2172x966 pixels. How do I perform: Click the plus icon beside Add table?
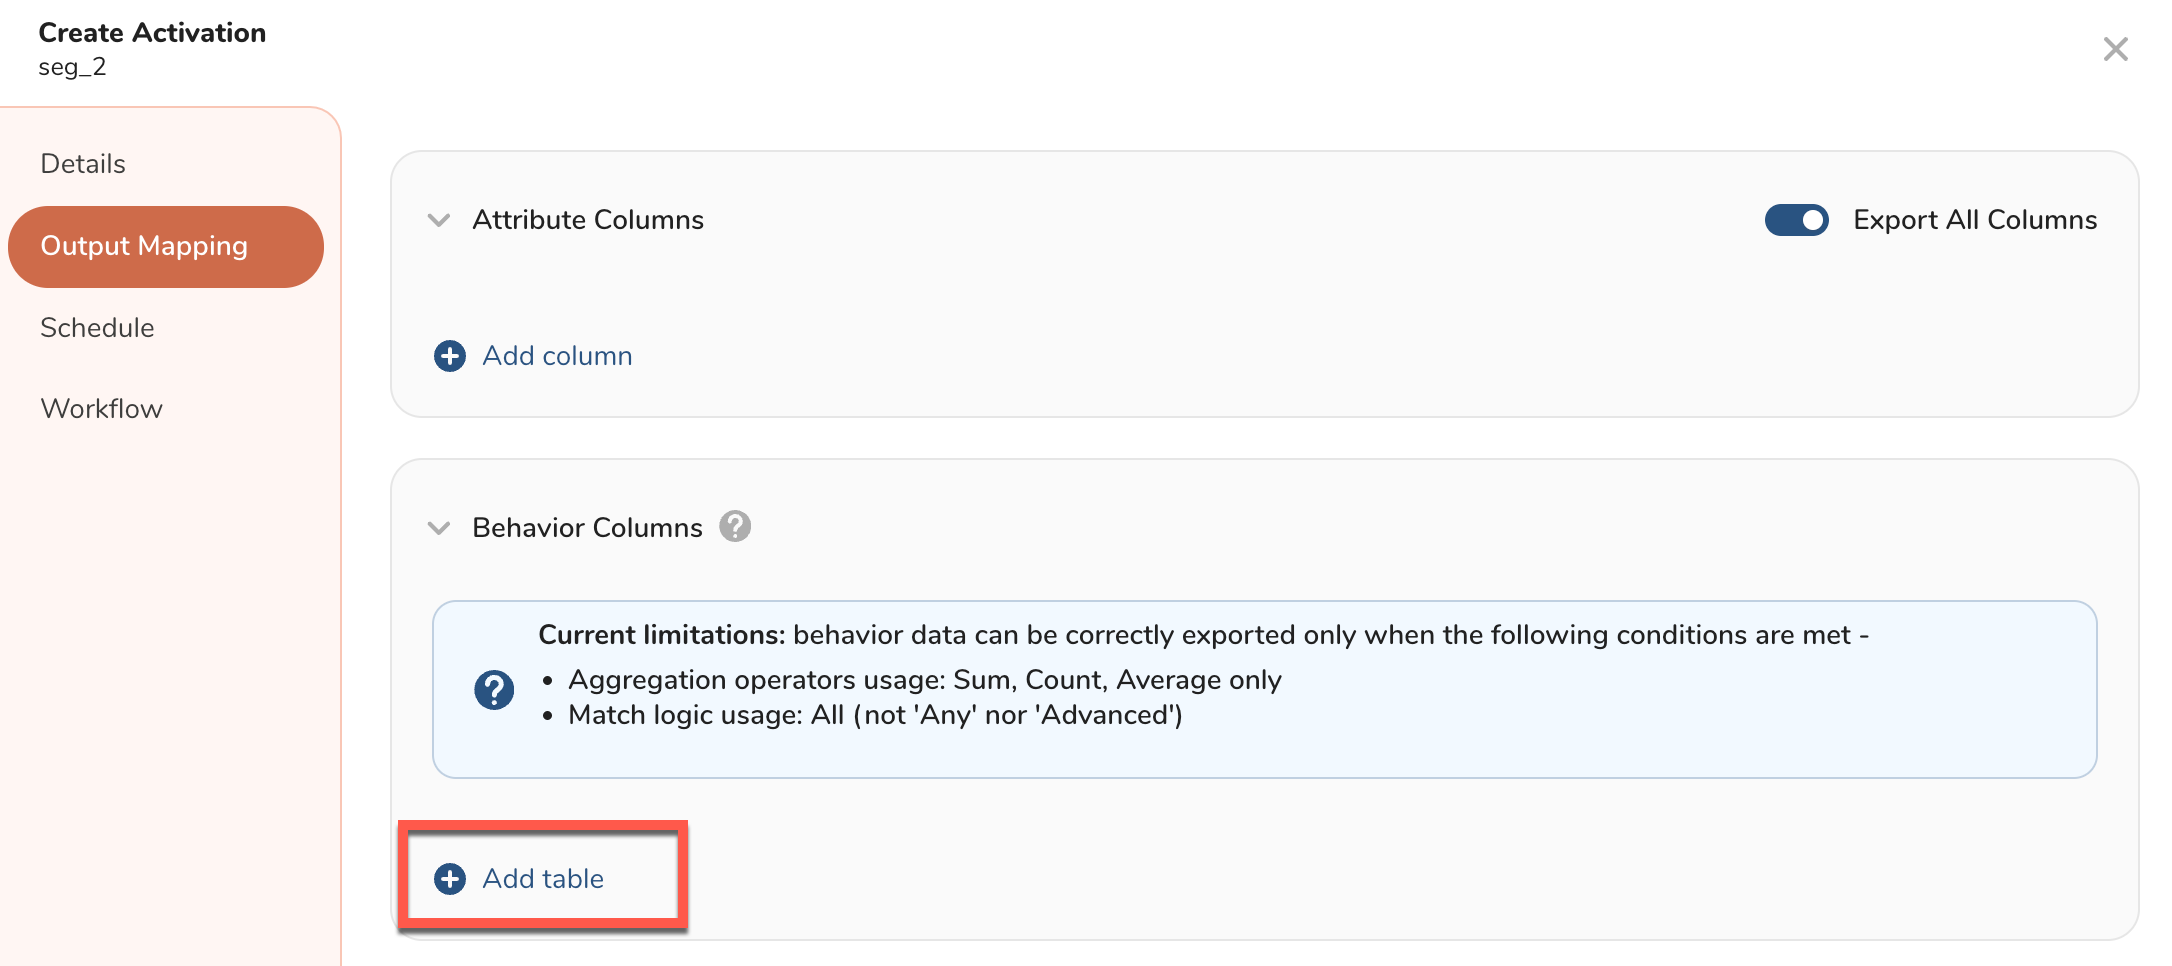[450, 879]
